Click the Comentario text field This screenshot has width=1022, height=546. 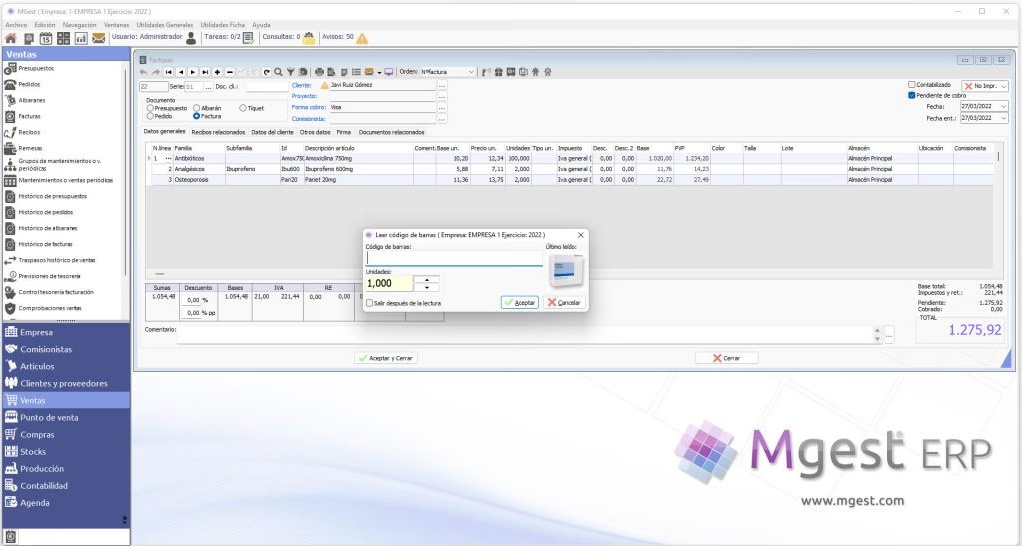(525, 335)
